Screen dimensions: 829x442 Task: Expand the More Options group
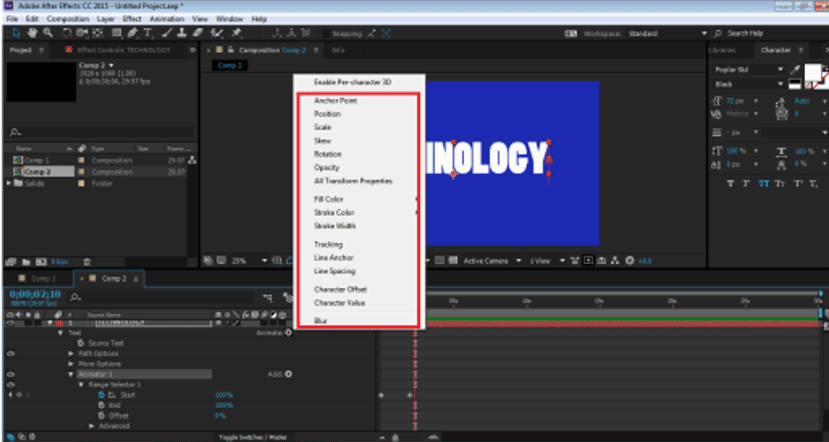[x=71, y=364]
